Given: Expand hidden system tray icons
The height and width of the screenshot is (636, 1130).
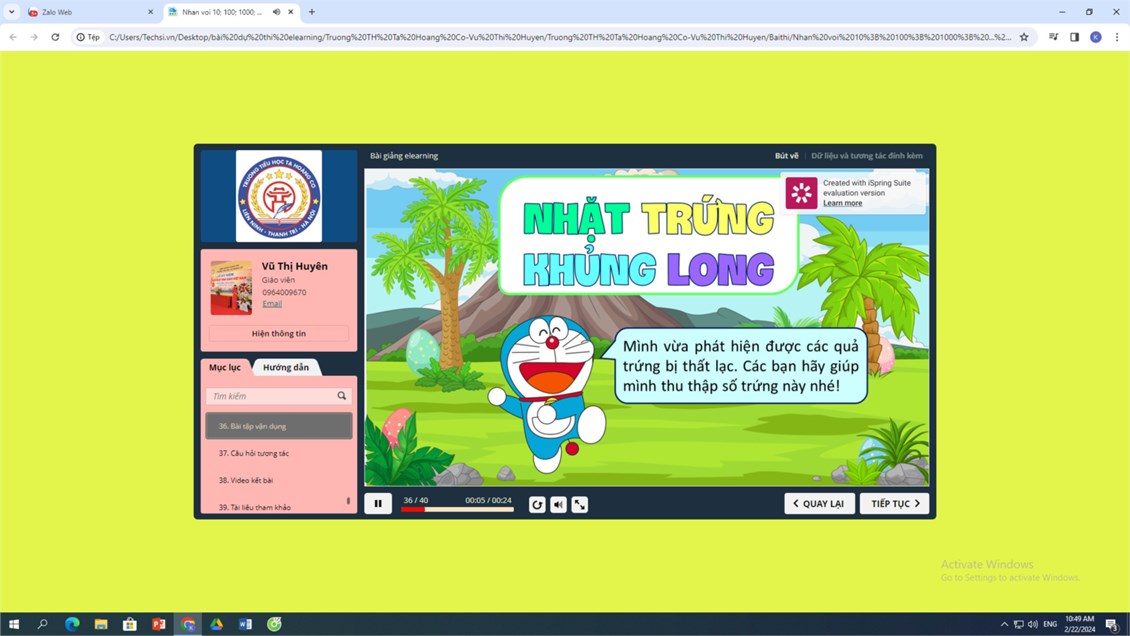Looking at the screenshot, I should tap(1004, 624).
